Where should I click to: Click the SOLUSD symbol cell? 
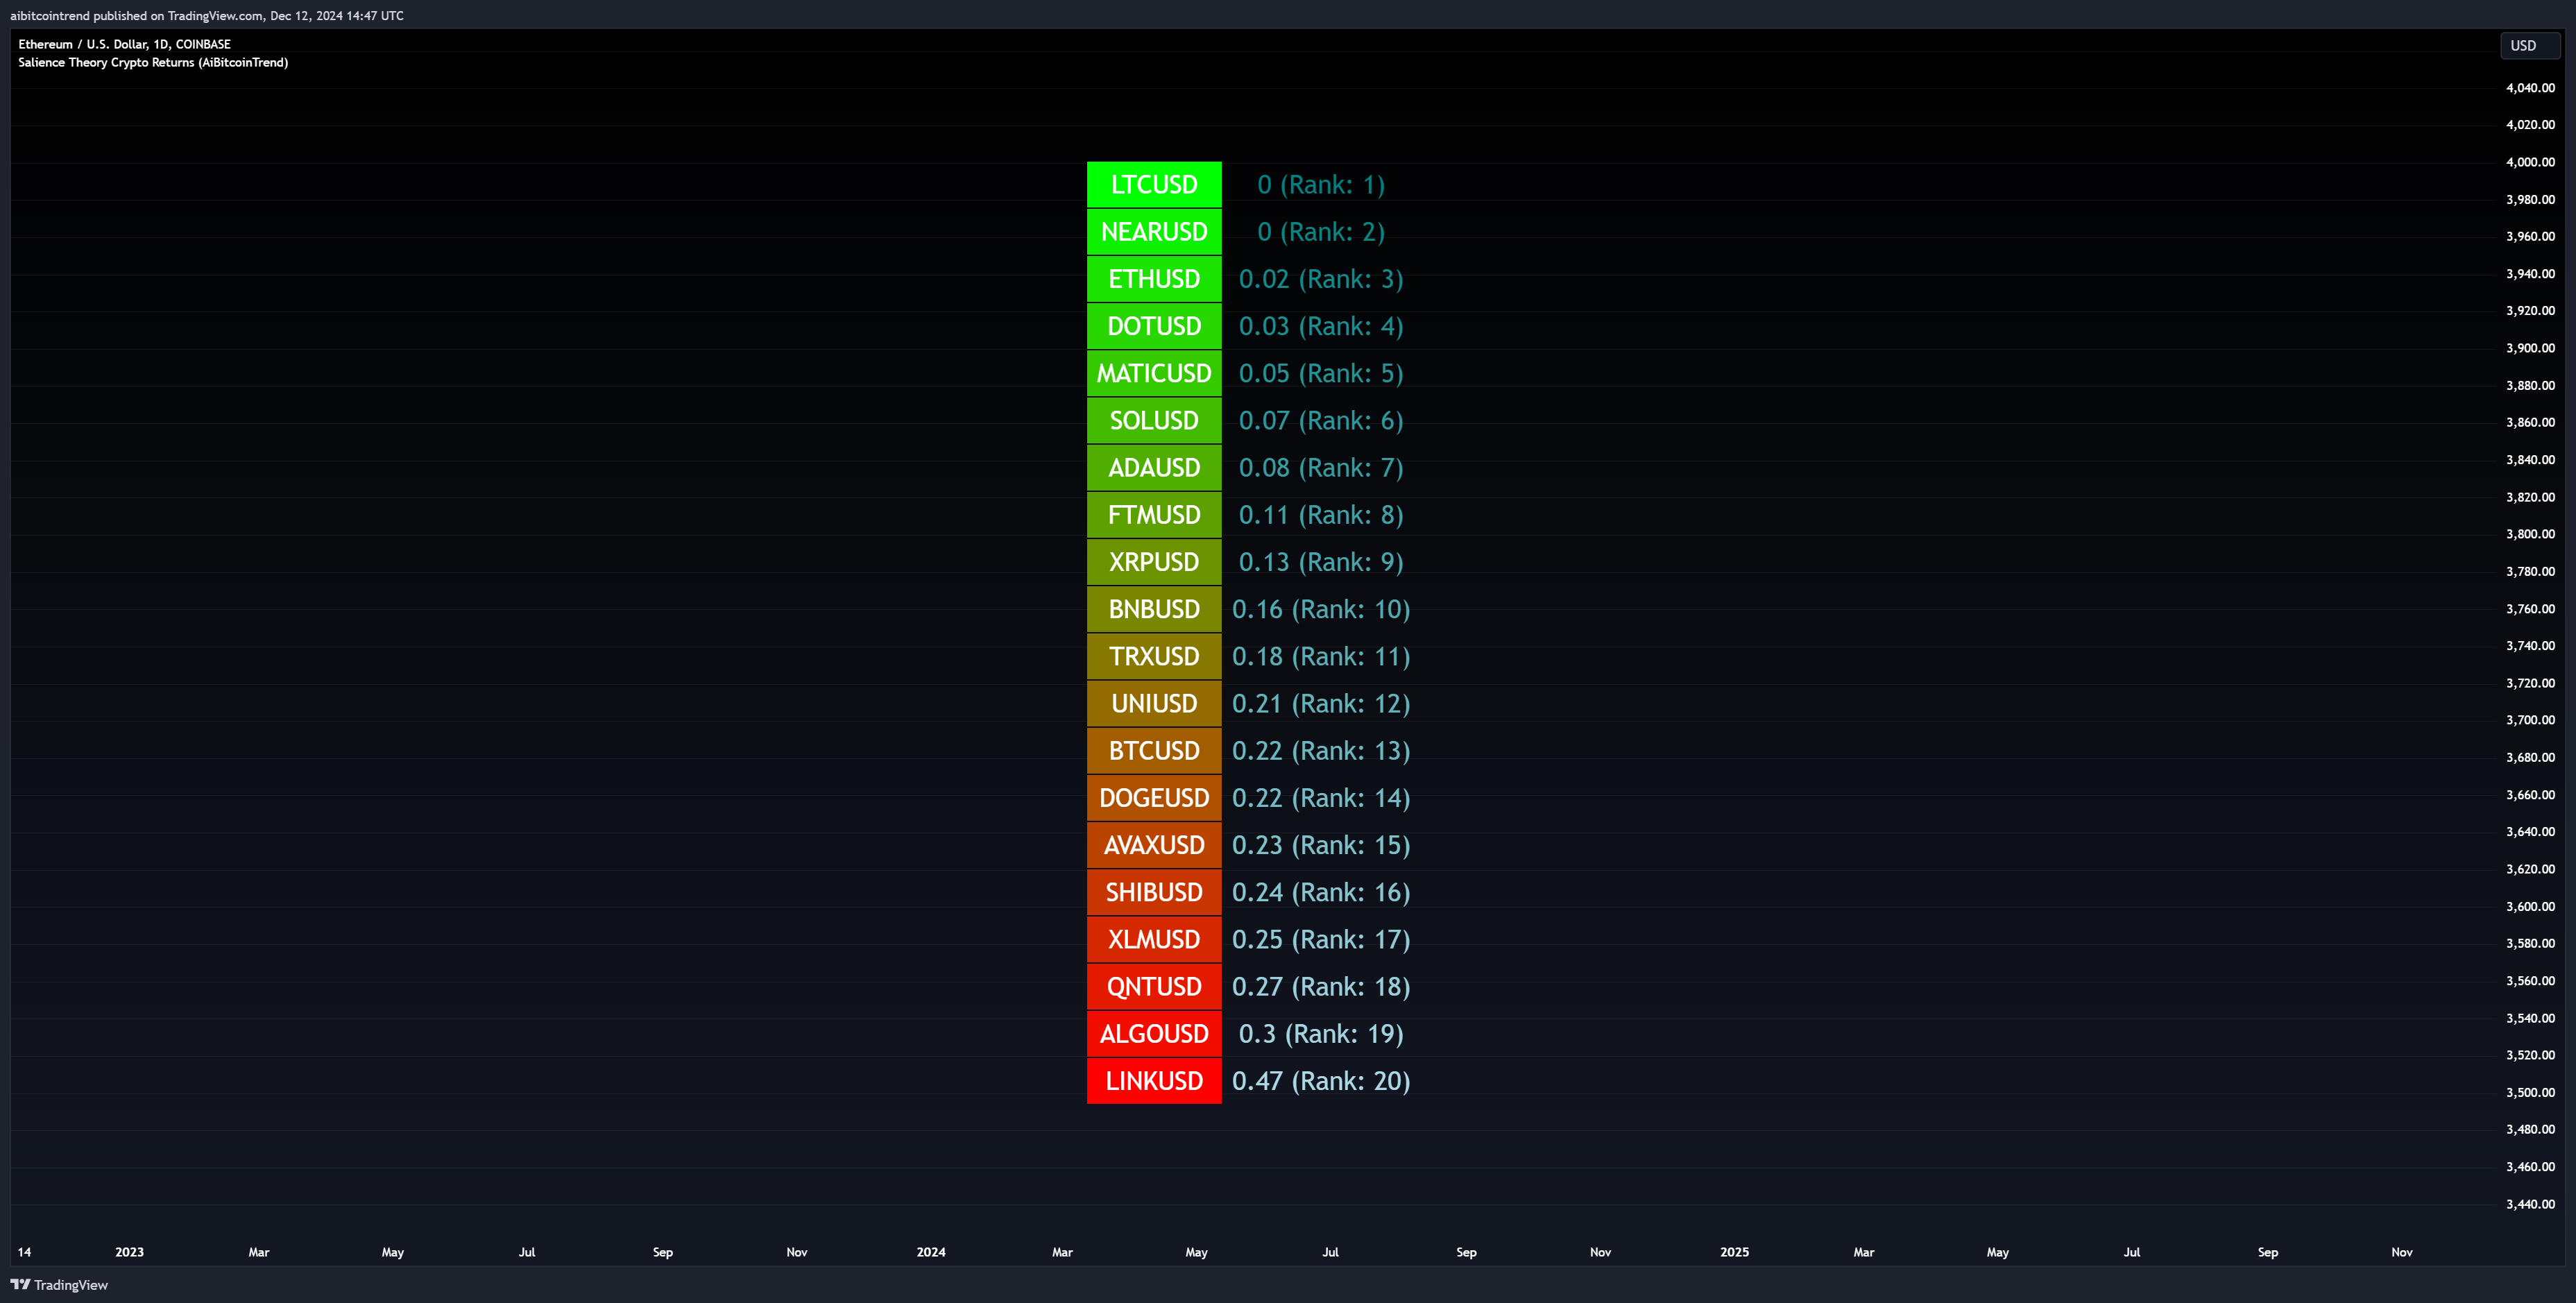pos(1154,421)
